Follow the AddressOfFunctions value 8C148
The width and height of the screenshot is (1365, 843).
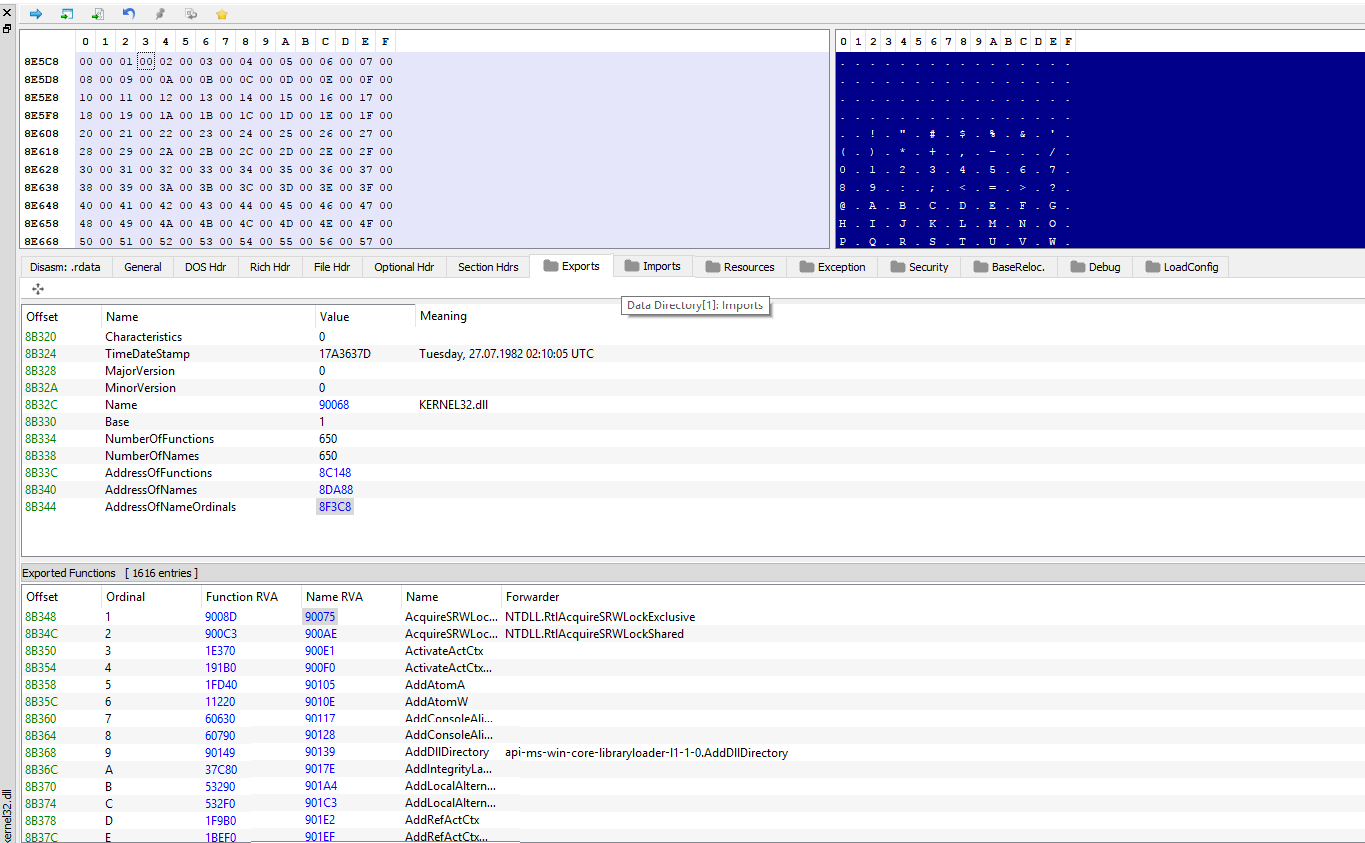pos(335,473)
